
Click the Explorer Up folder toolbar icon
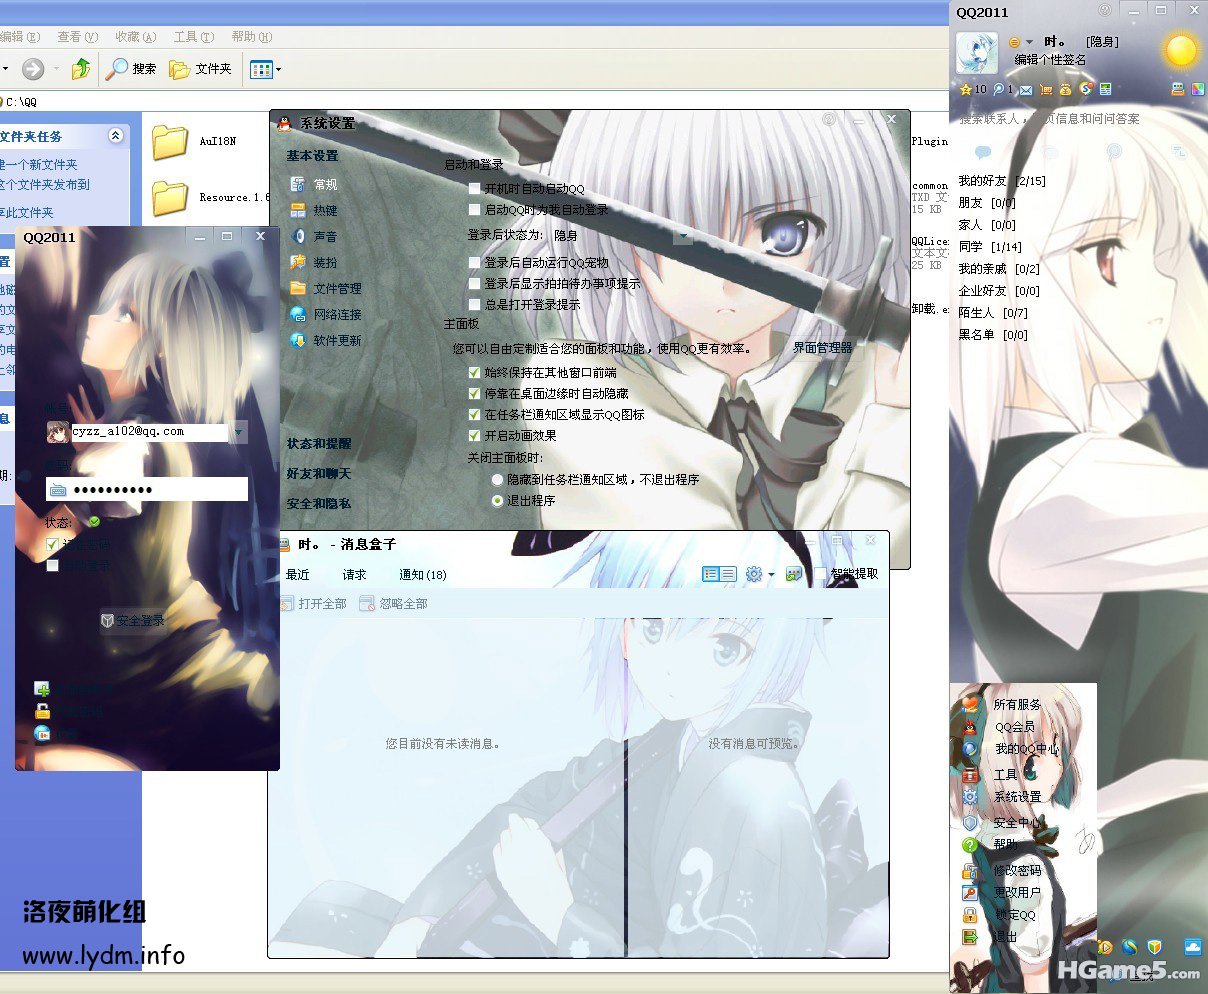81,68
